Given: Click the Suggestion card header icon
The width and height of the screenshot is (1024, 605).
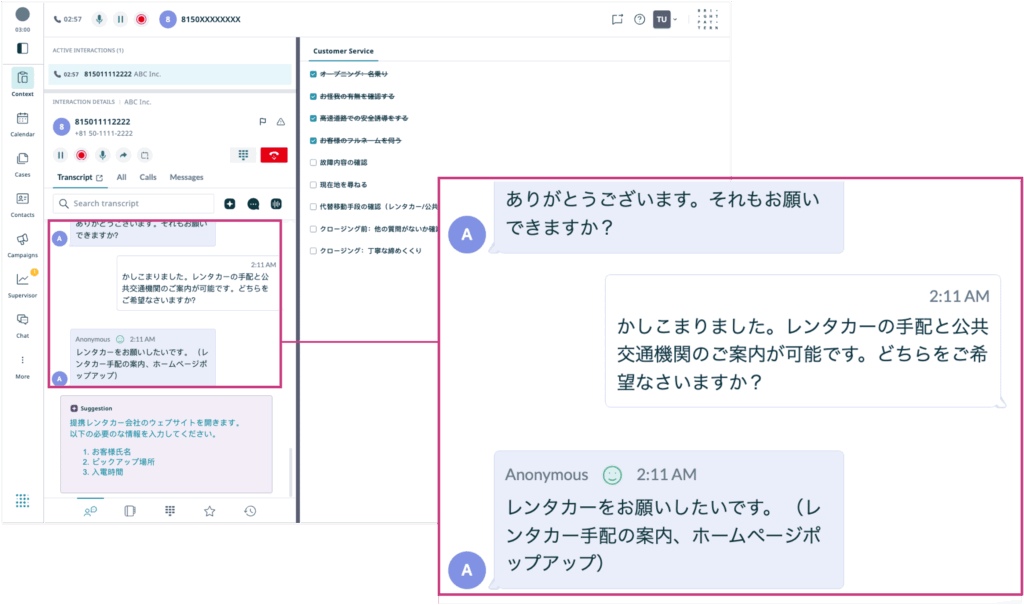Looking at the screenshot, I should [74, 408].
